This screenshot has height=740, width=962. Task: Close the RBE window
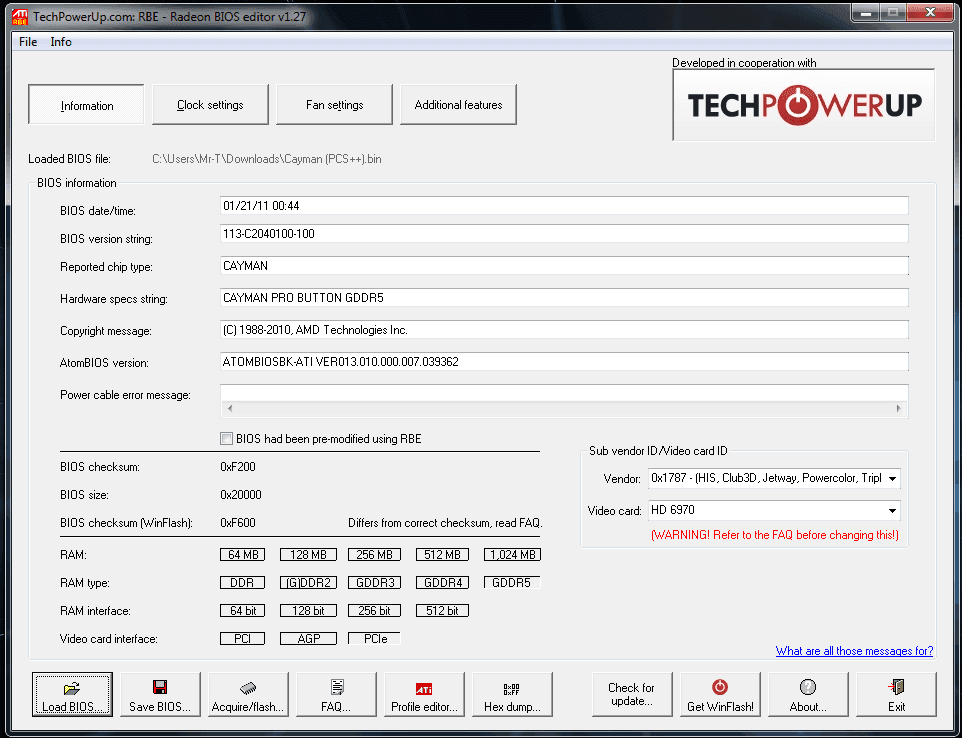coord(929,12)
